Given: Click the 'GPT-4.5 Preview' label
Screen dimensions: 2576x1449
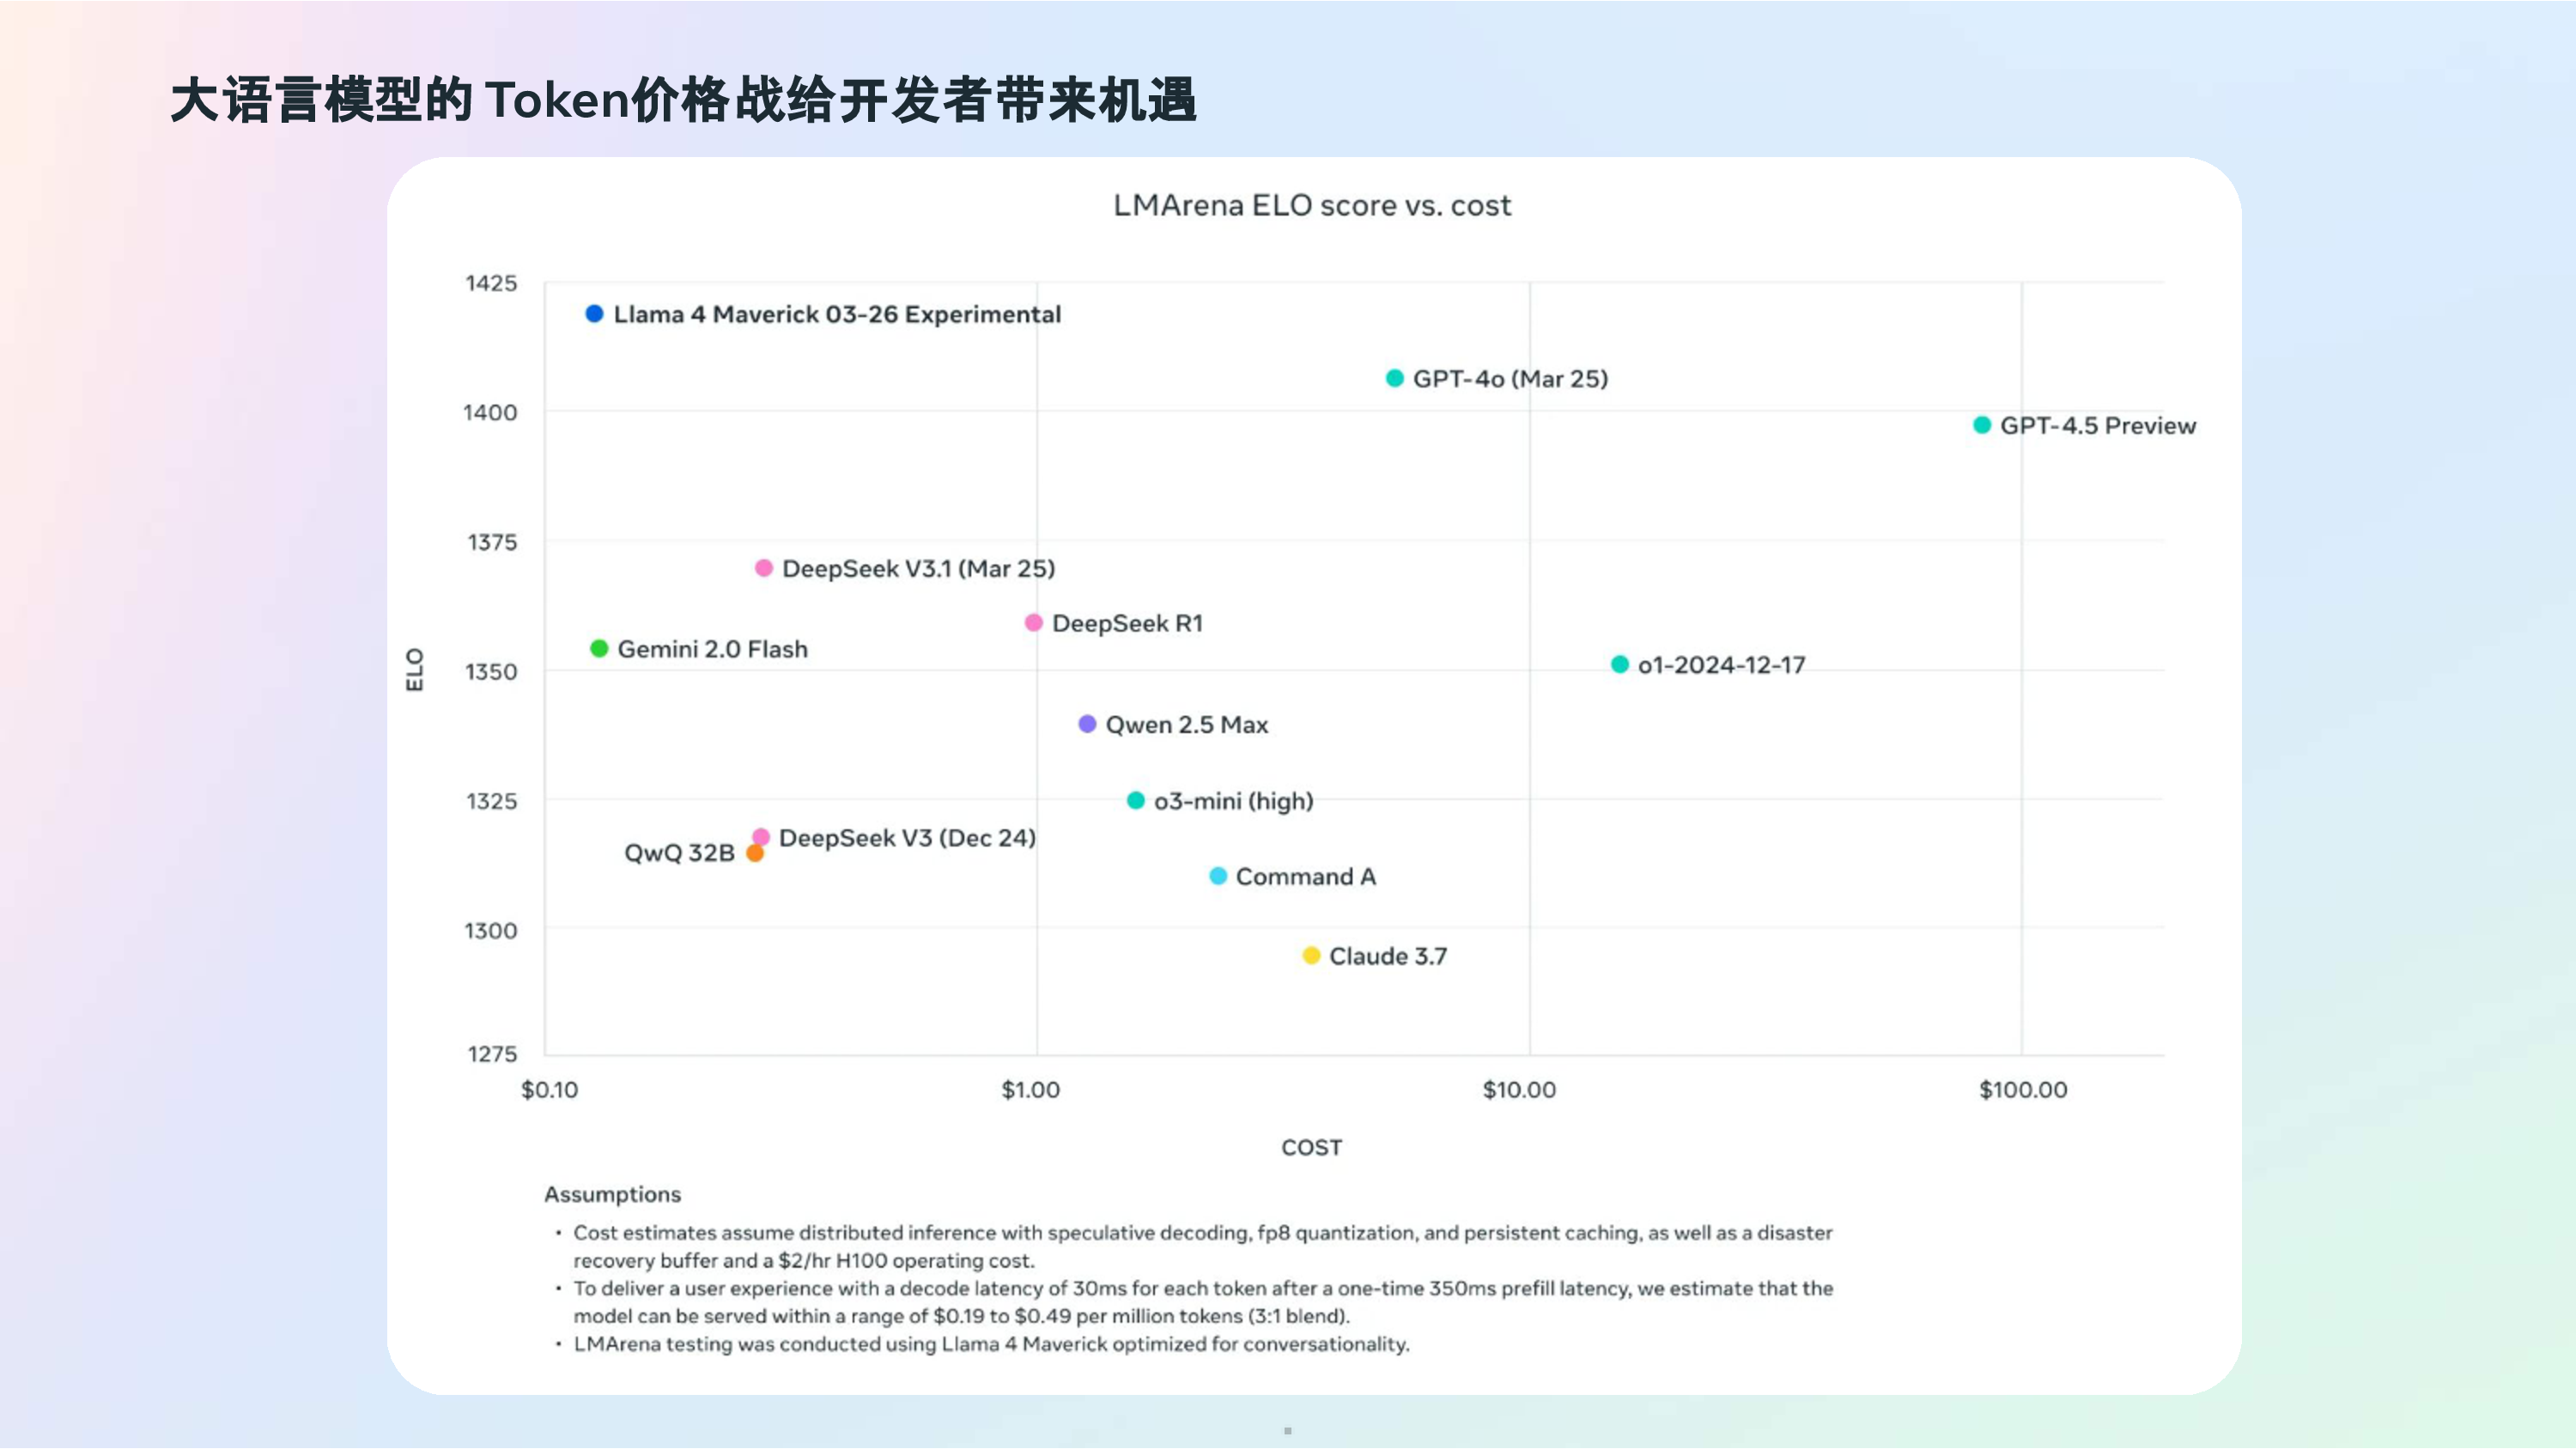Looking at the screenshot, I should click(x=2098, y=426).
